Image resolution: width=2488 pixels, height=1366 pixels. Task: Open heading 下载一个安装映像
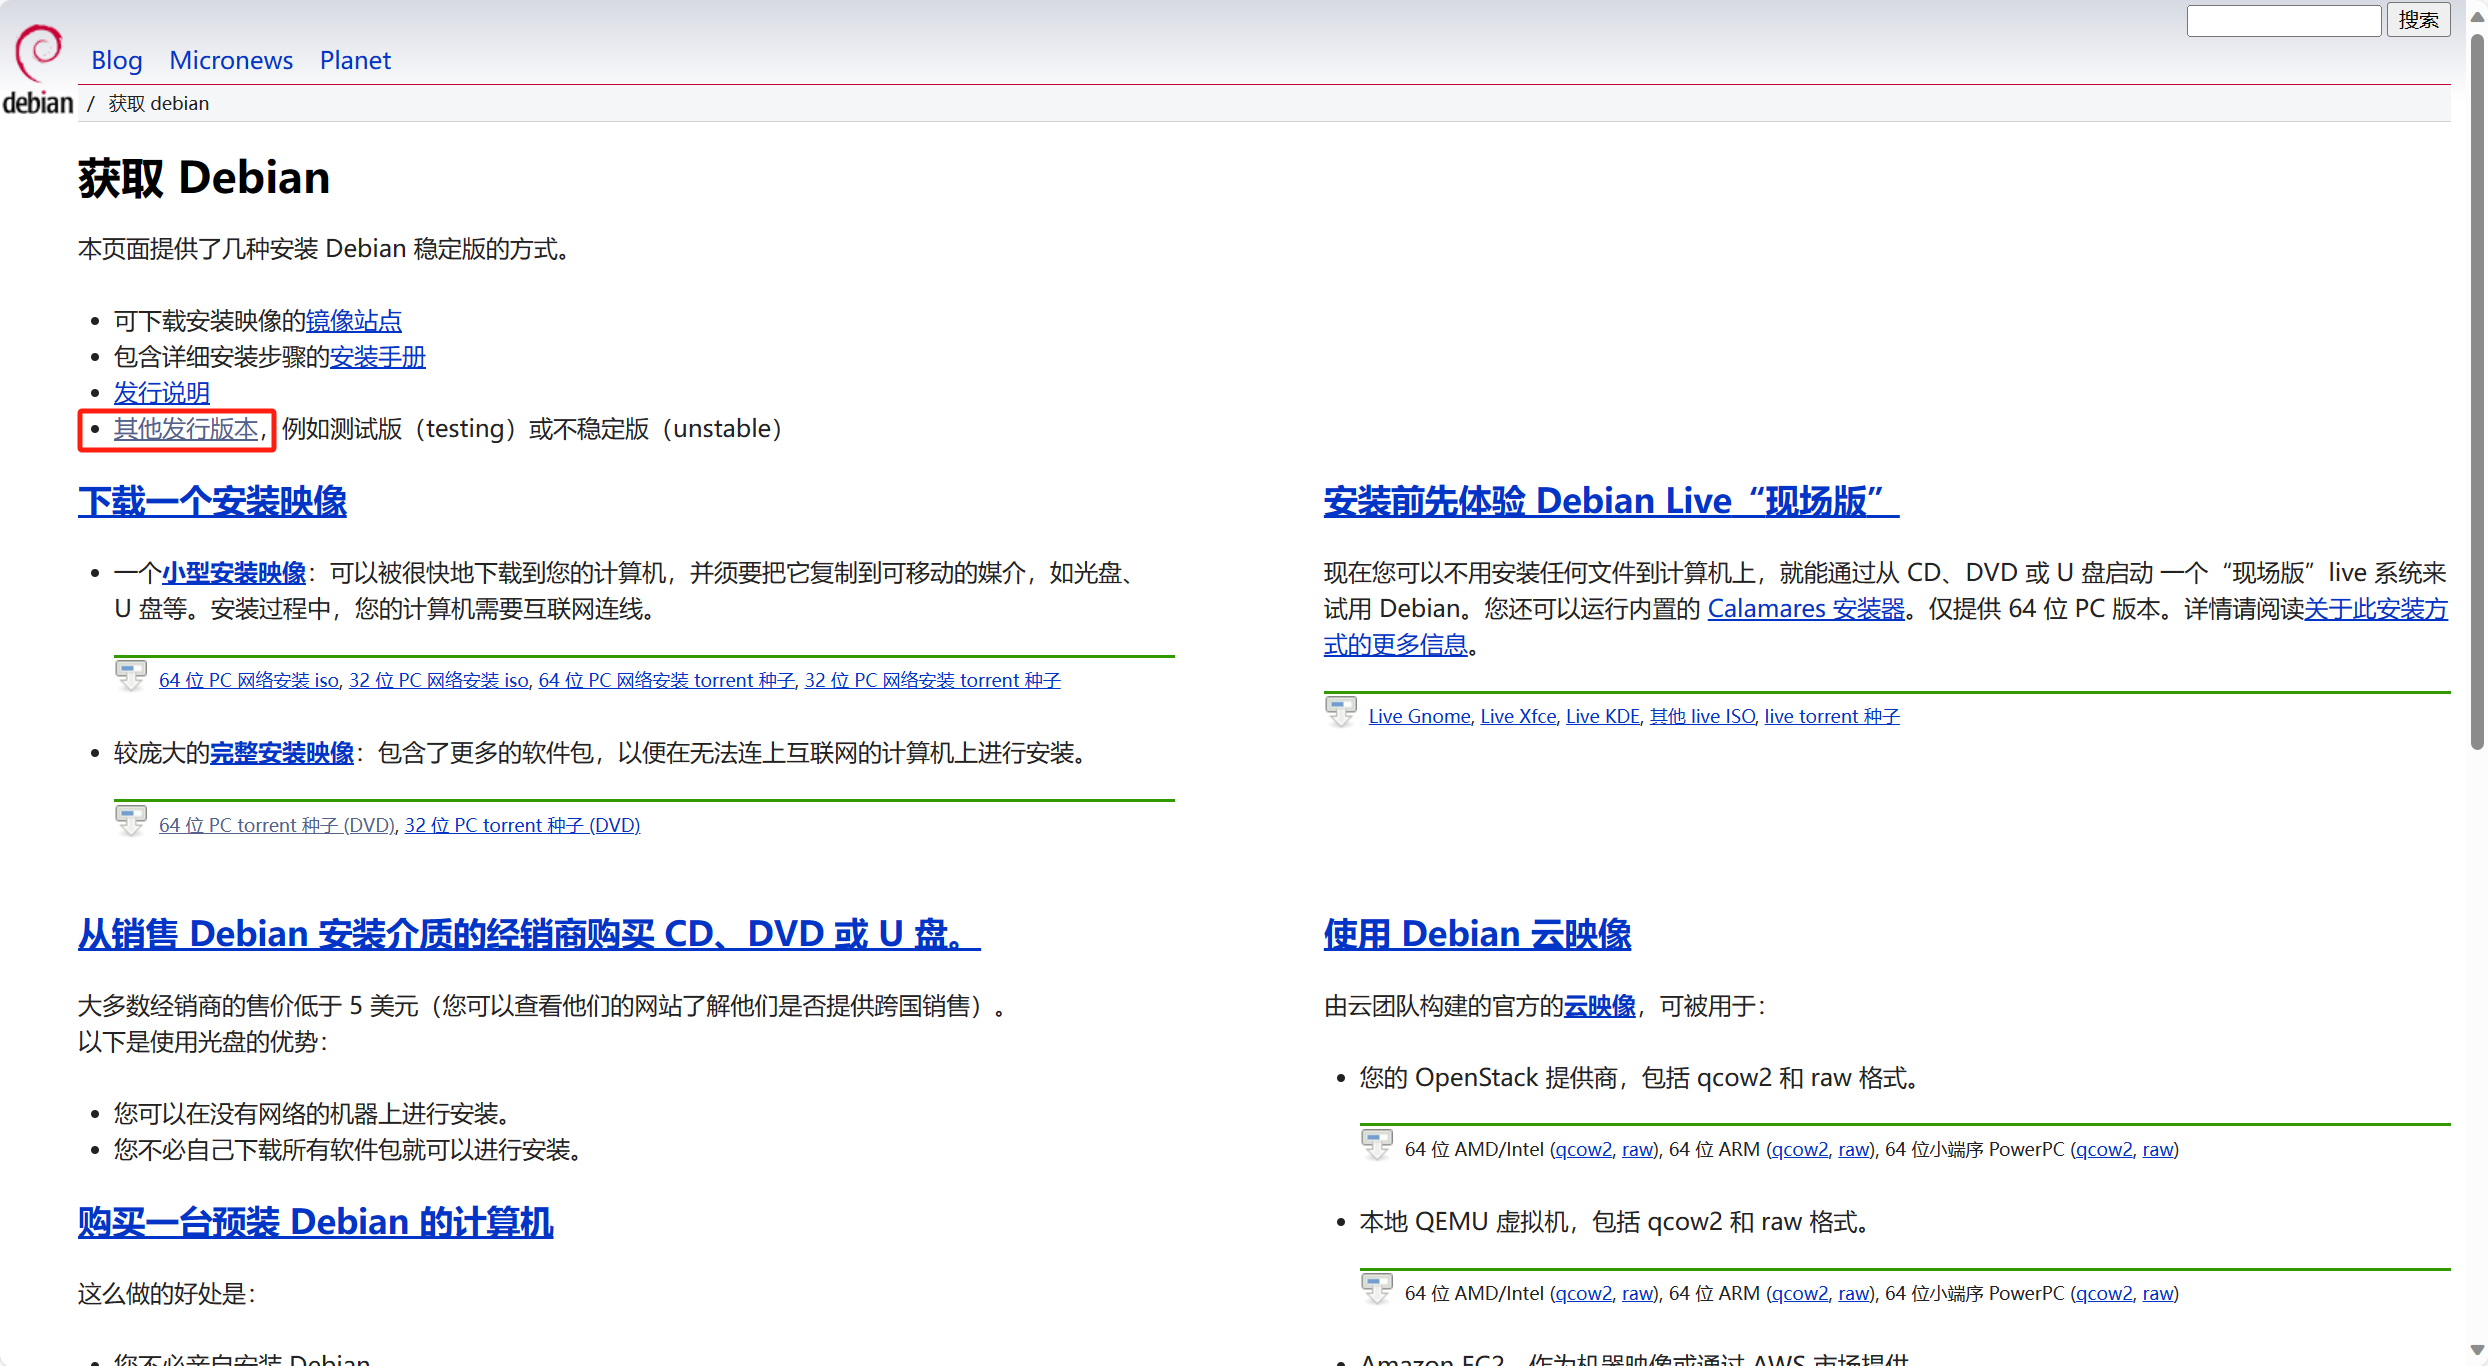click(x=212, y=501)
